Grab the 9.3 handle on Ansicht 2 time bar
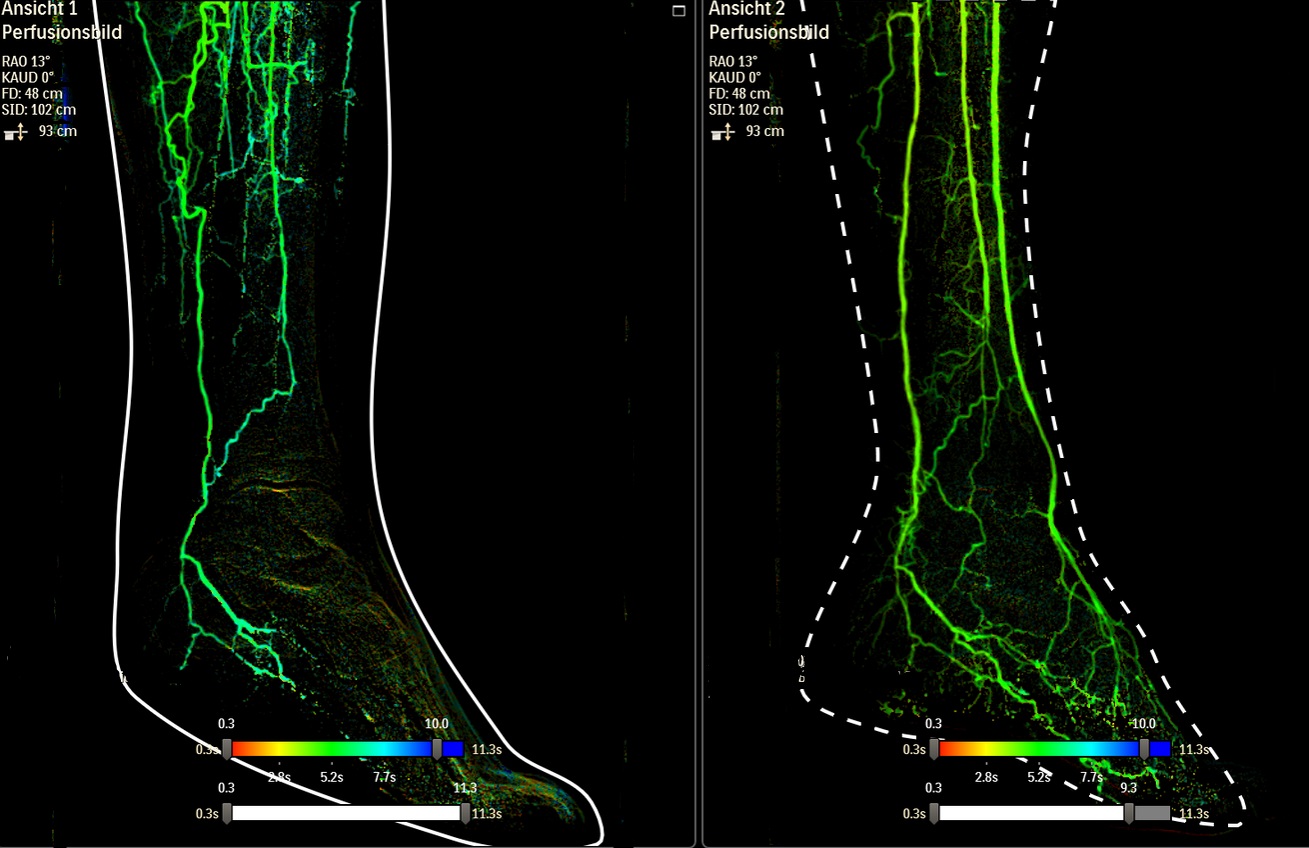The height and width of the screenshot is (848, 1309). (x=1129, y=813)
